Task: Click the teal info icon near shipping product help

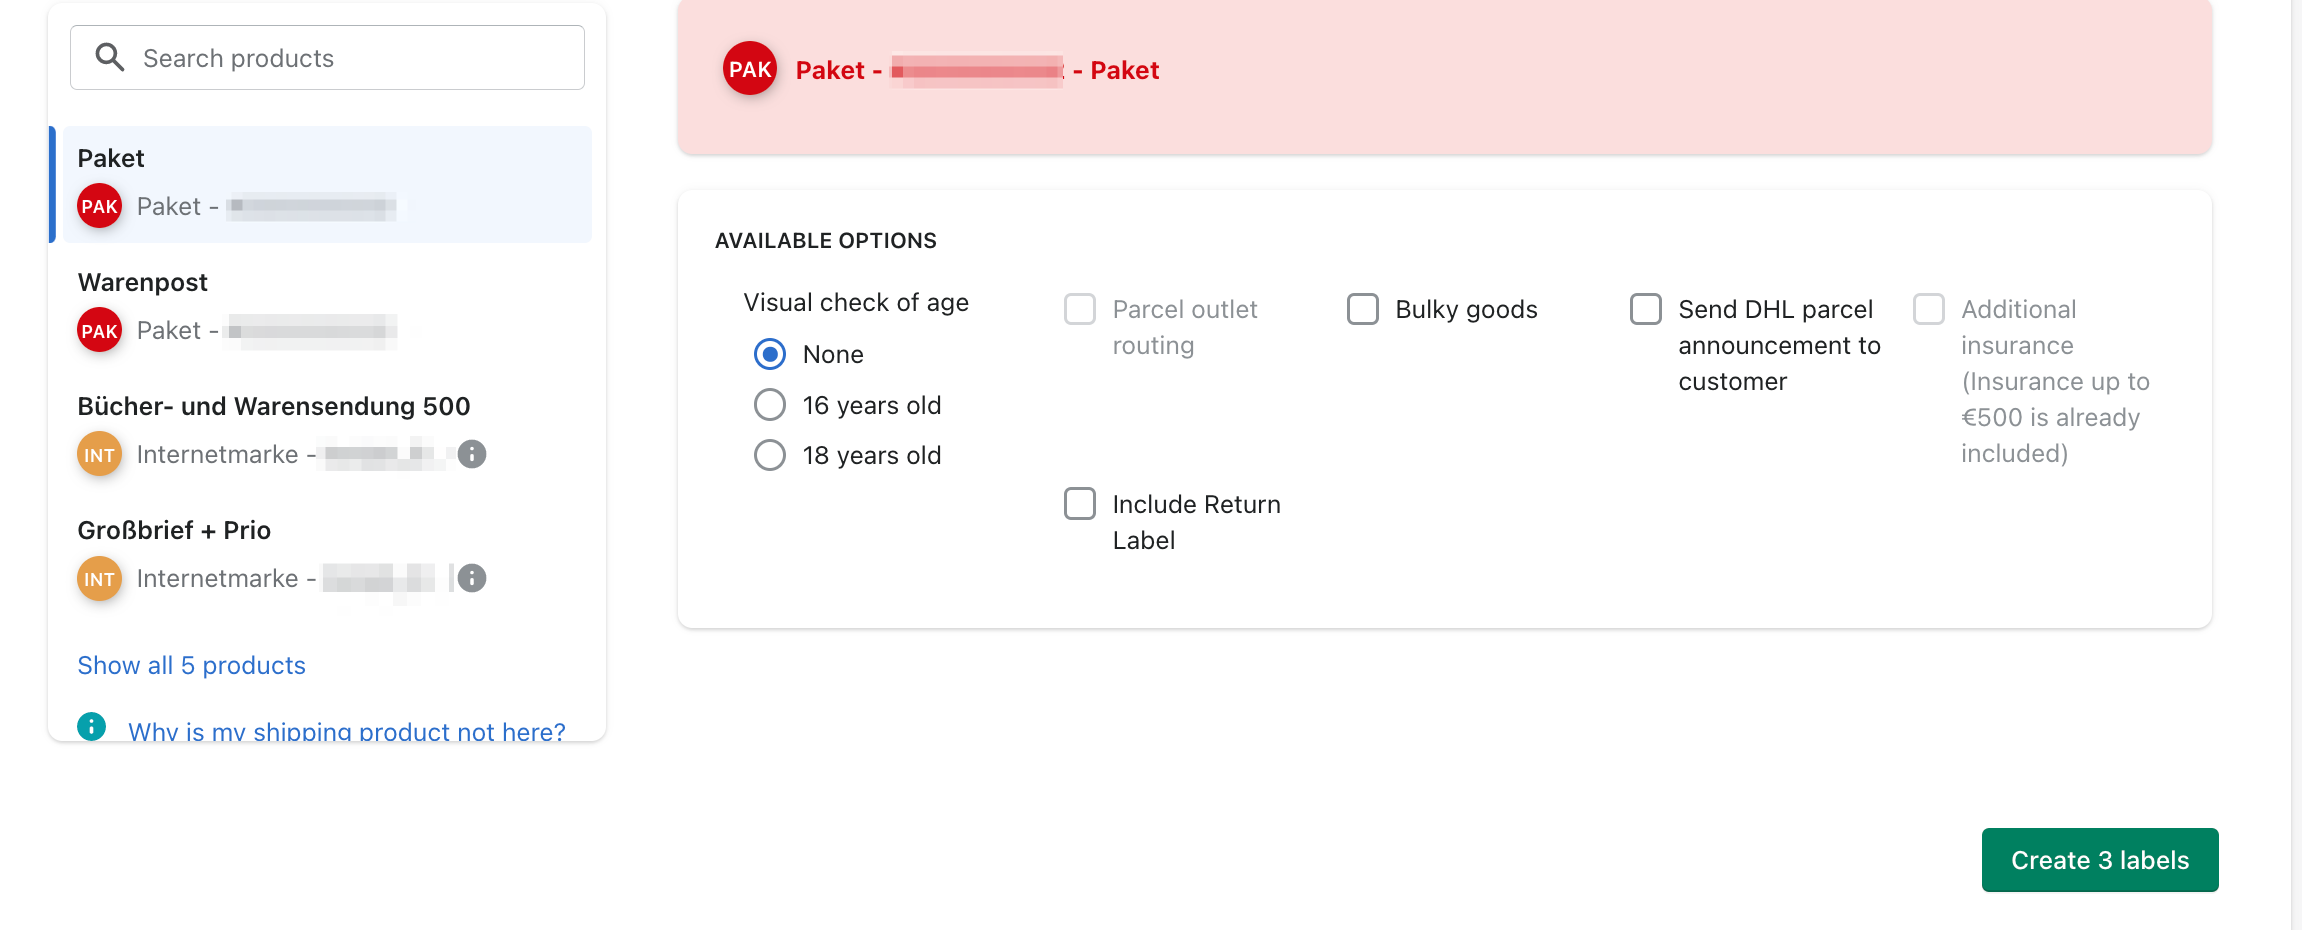Action: pyautogui.click(x=91, y=726)
